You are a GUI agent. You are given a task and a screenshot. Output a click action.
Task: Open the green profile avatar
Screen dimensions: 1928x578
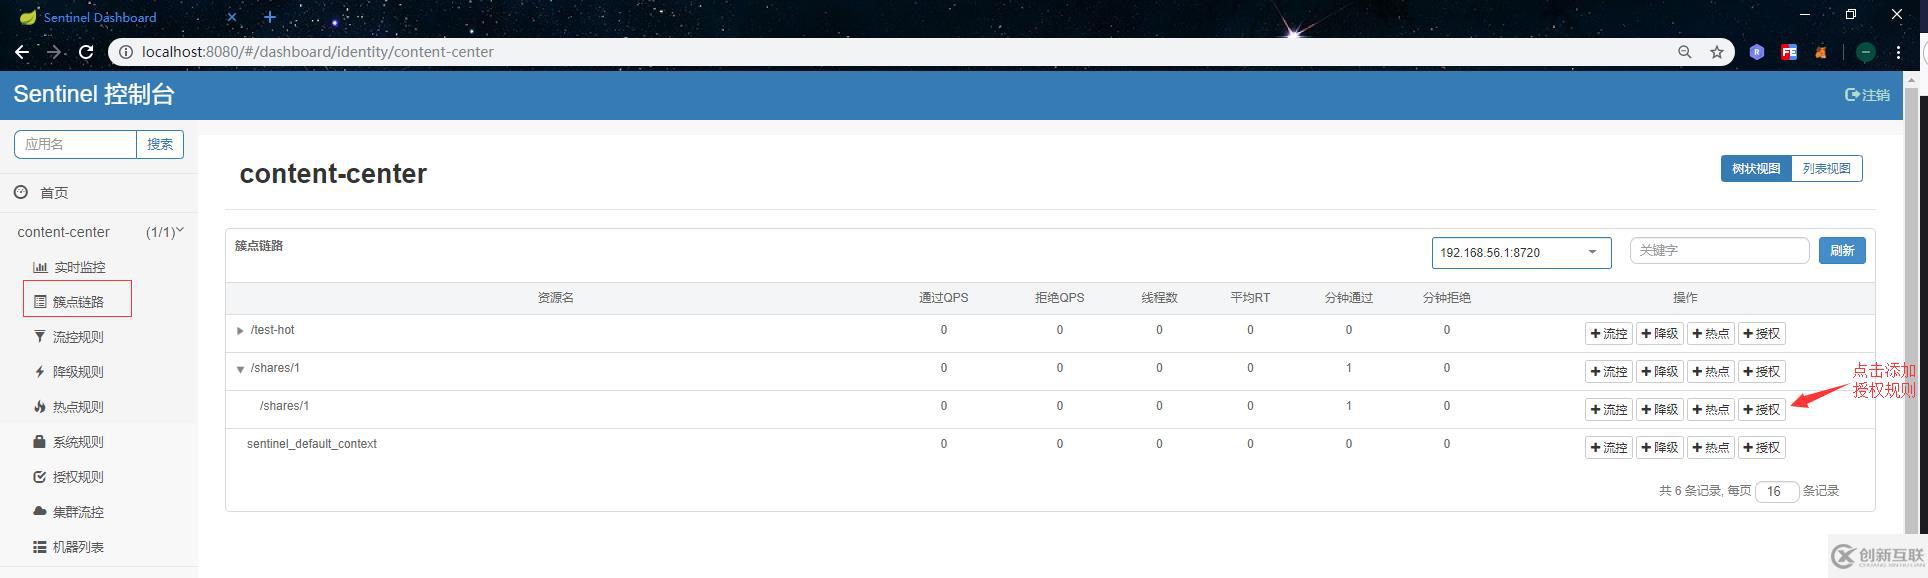pyautogui.click(x=1866, y=52)
